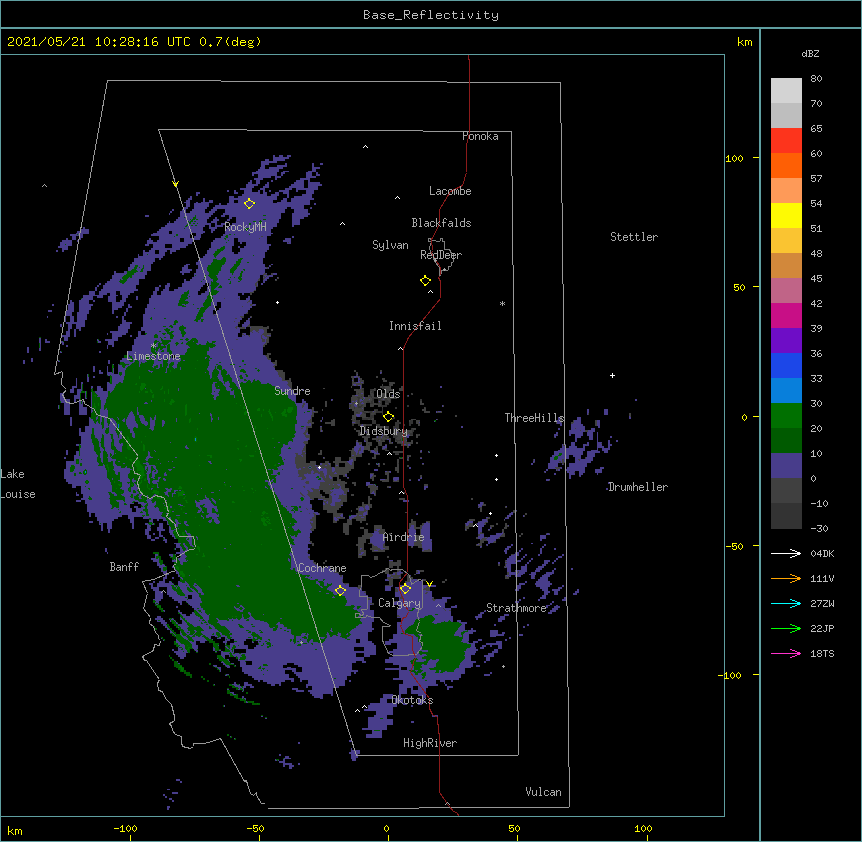Viewport: 862px width, 842px height.
Task: Click the Strathmore label
Action: point(516,608)
